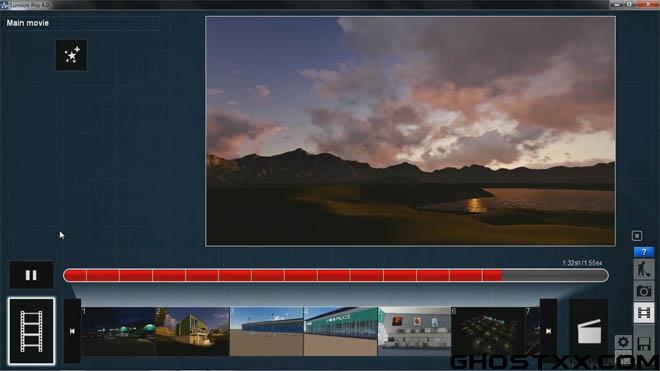Image resolution: width=660 pixels, height=371 pixels.
Task: Show next clips with right arrow
Action: click(548, 331)
